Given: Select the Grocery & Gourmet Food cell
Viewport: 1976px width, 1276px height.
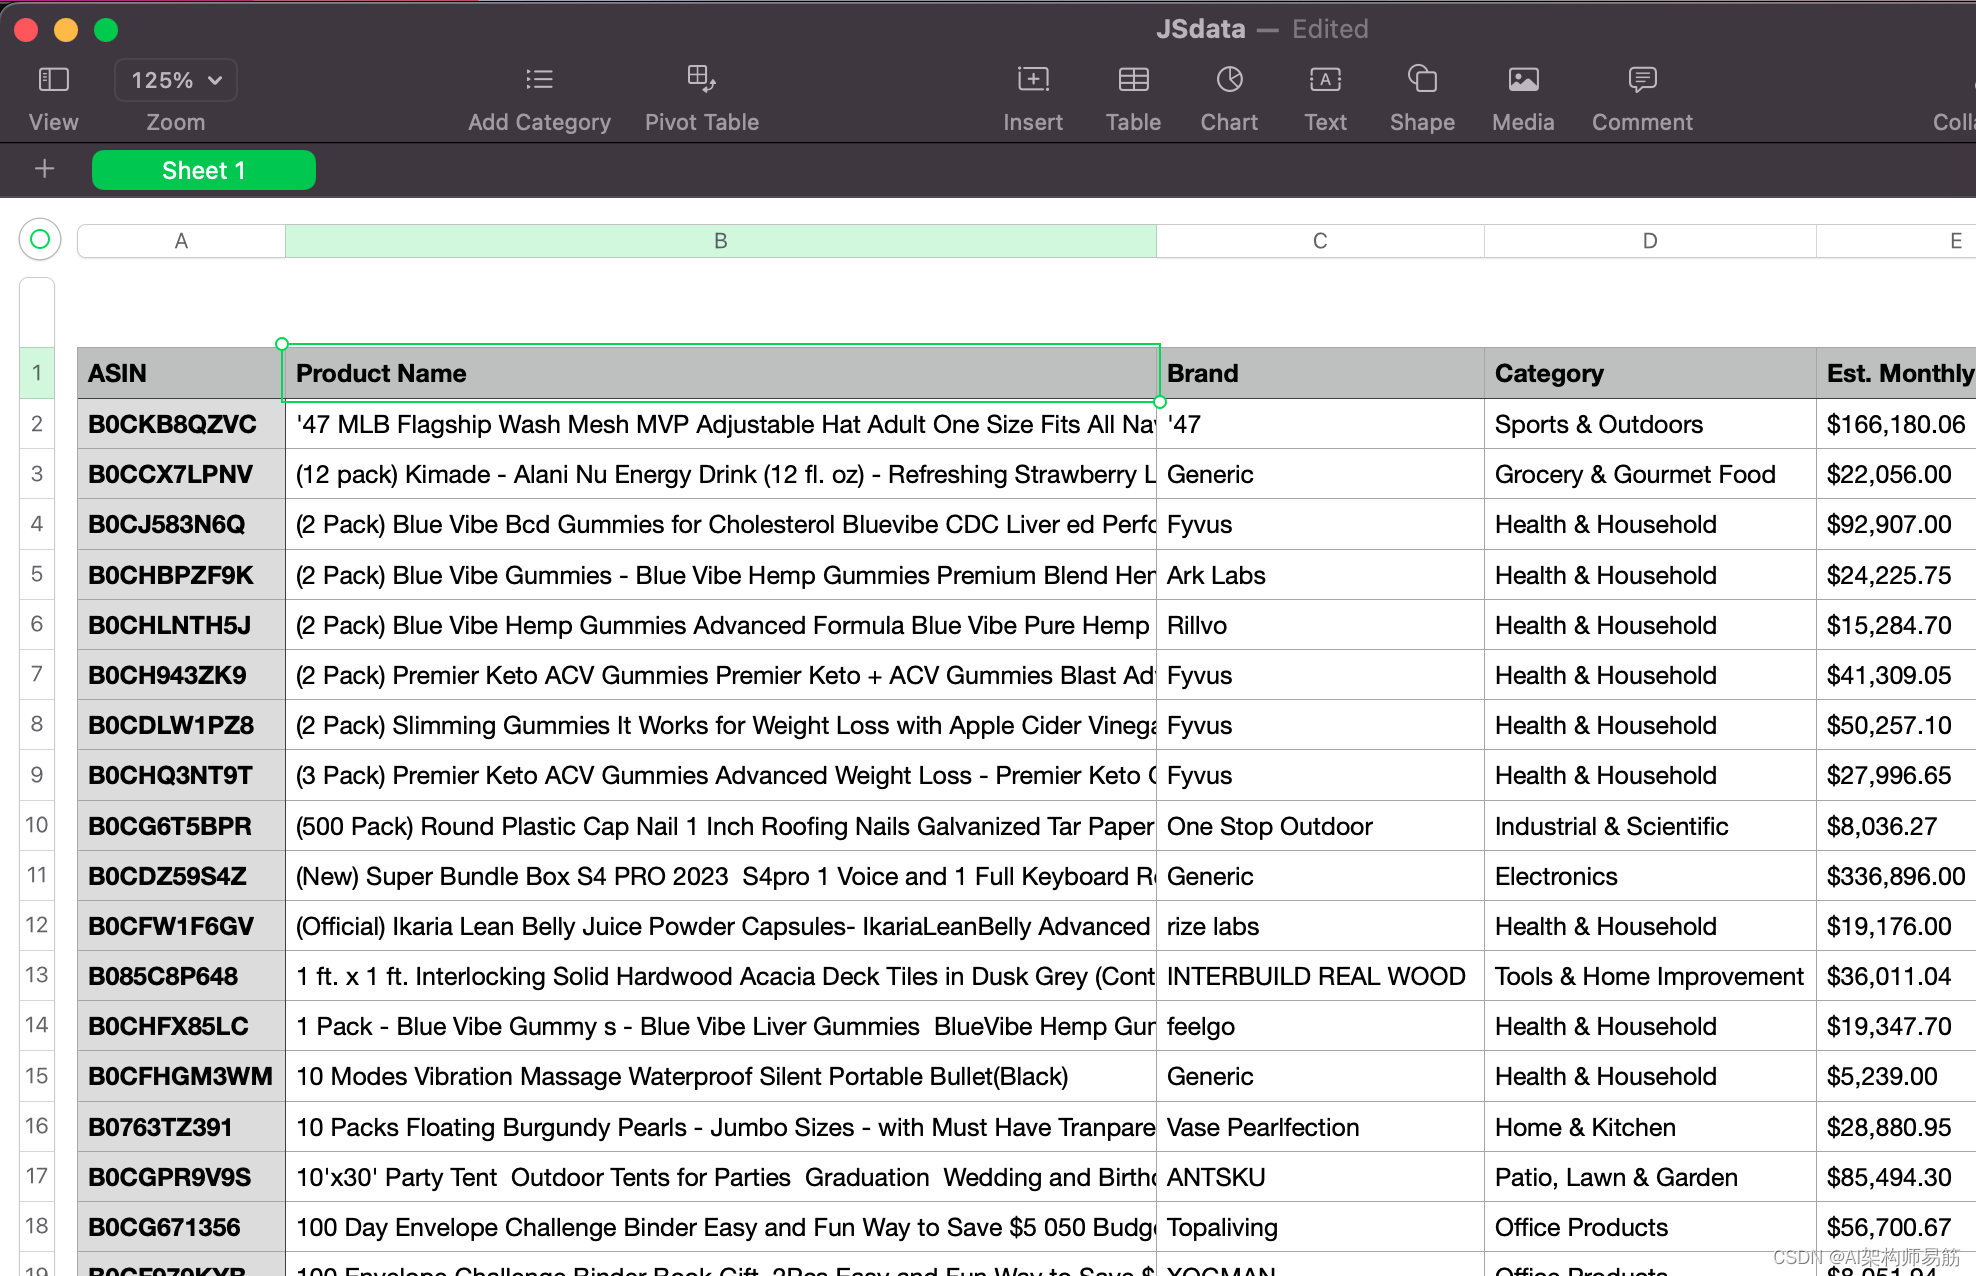Looking at the screenshot, I should point(1650,474).
